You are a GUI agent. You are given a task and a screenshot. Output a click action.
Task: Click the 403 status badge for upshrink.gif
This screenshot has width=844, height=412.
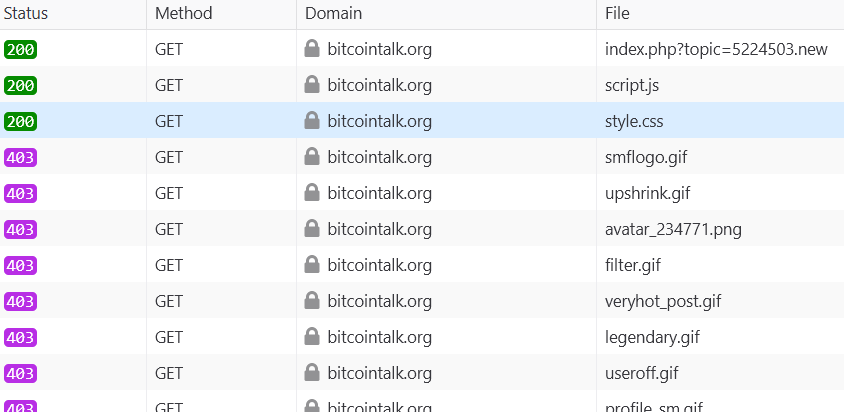tap(20, 194)
